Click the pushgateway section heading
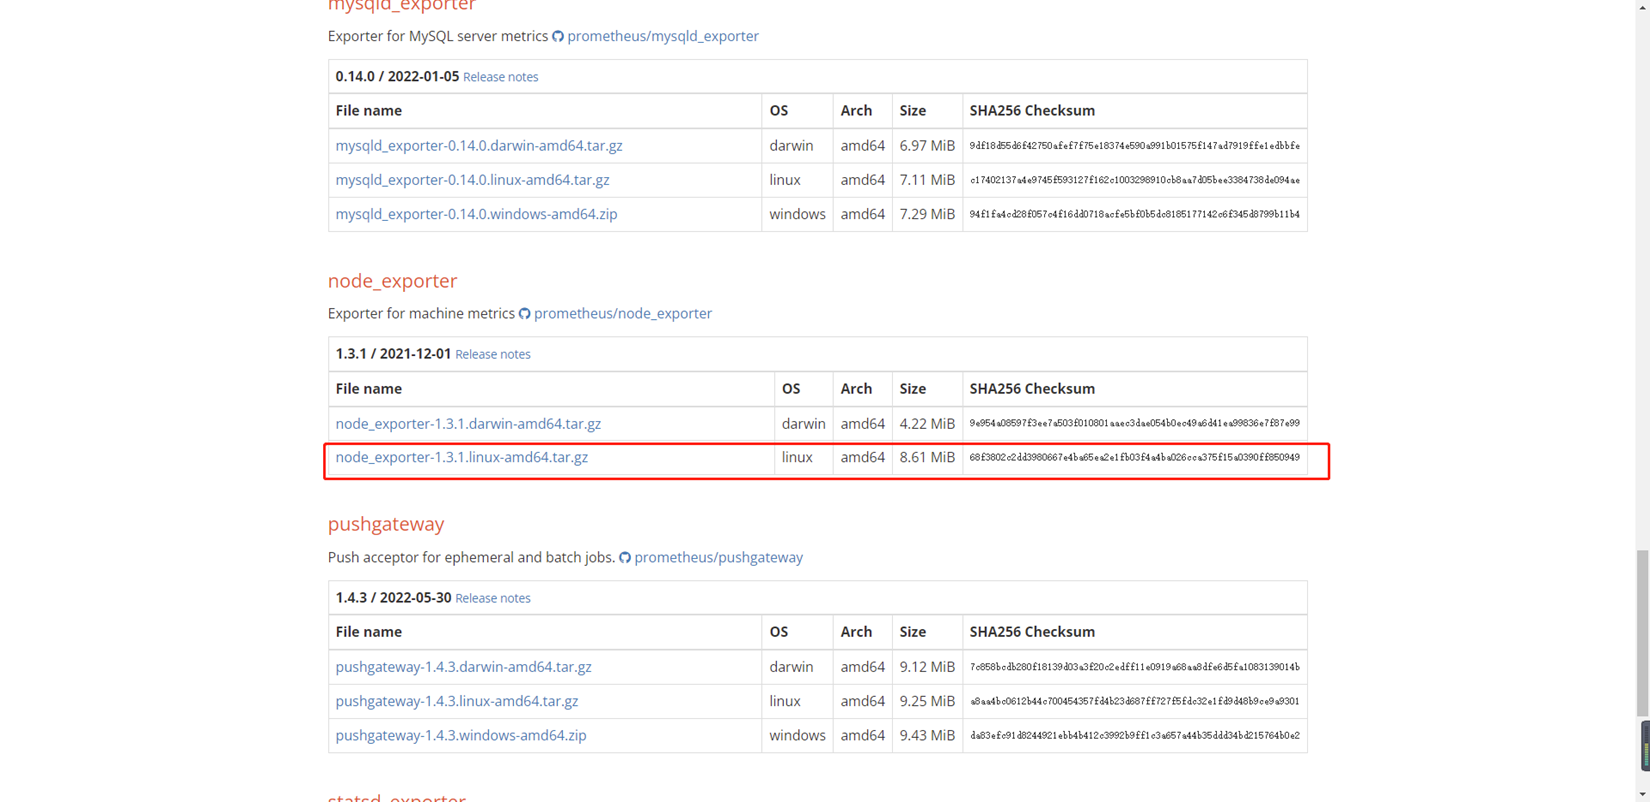1650x802 pixels. pyautogui.click(x=386, y=524)
